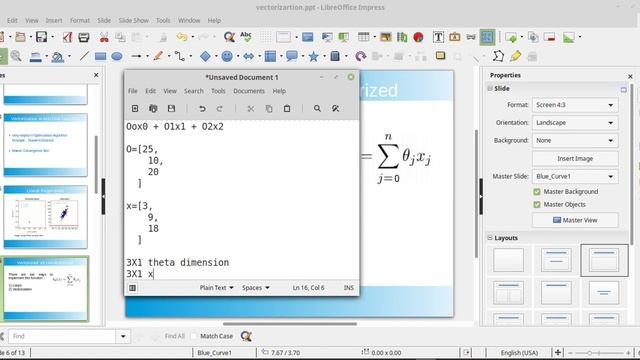Close the Properties sidebar panel
Image resolution: width=640 pixels, height=360 pixels.
point(630,76)
